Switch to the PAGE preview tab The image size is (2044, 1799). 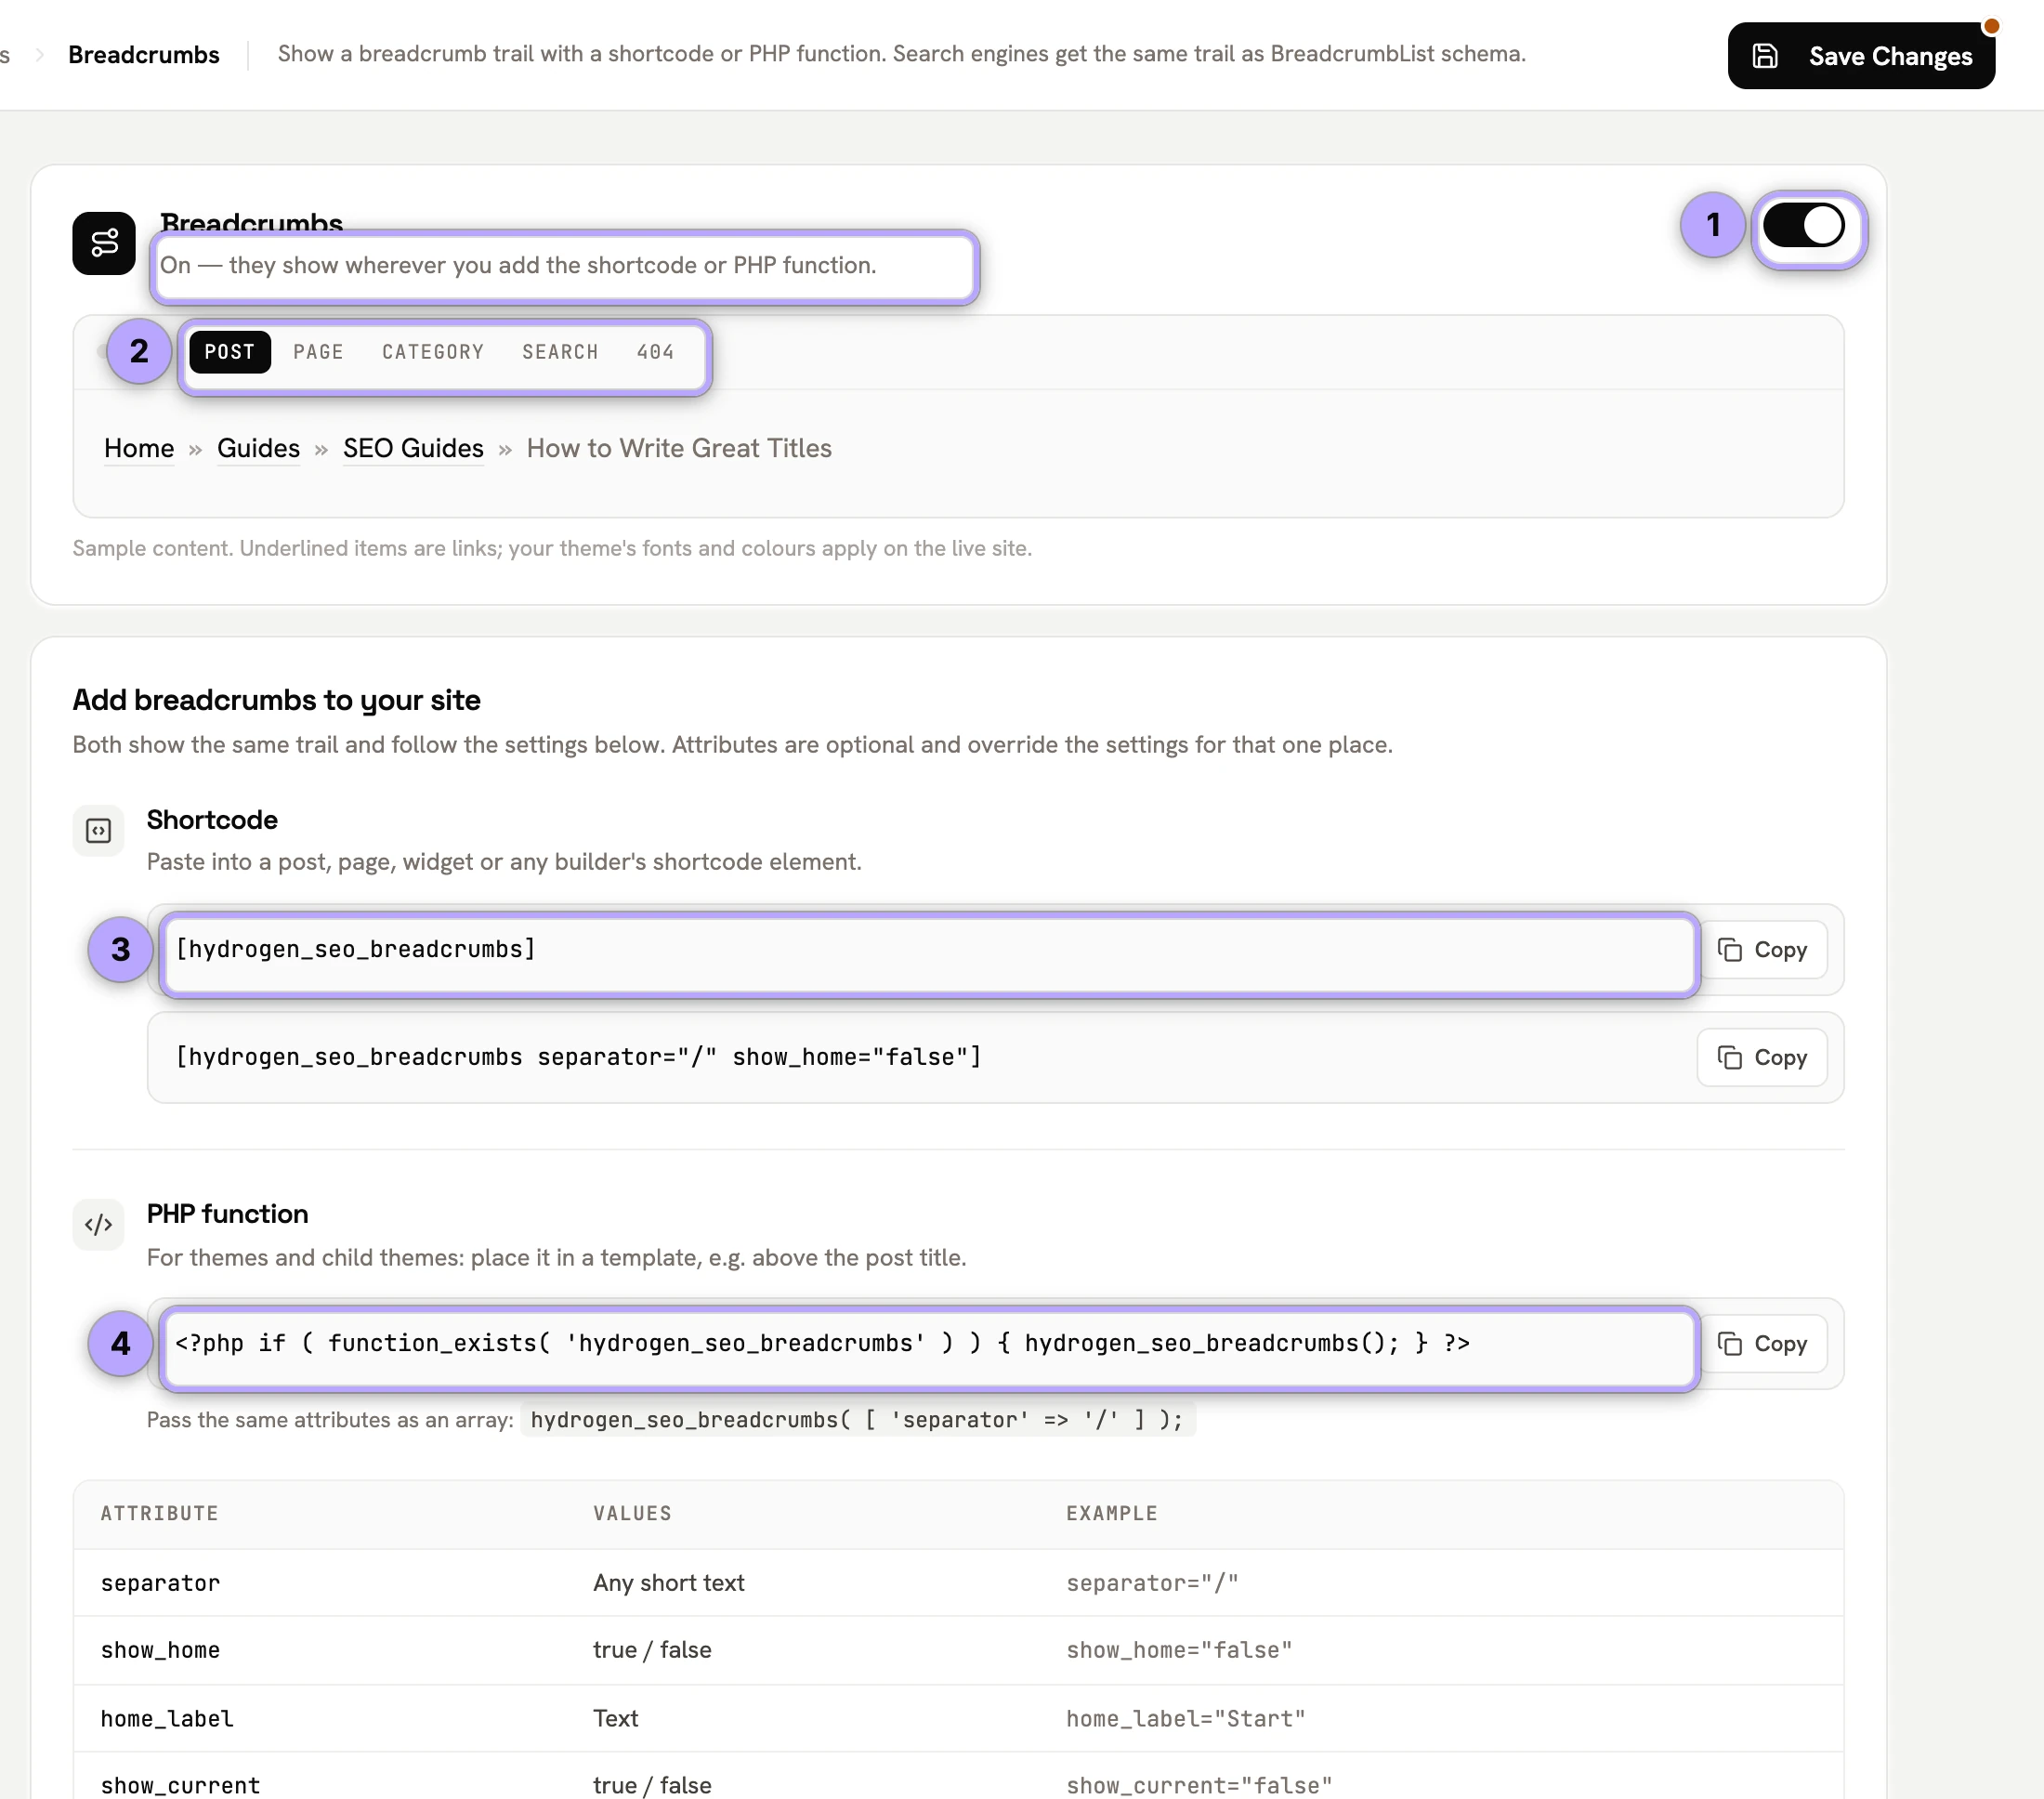[318, 352]
